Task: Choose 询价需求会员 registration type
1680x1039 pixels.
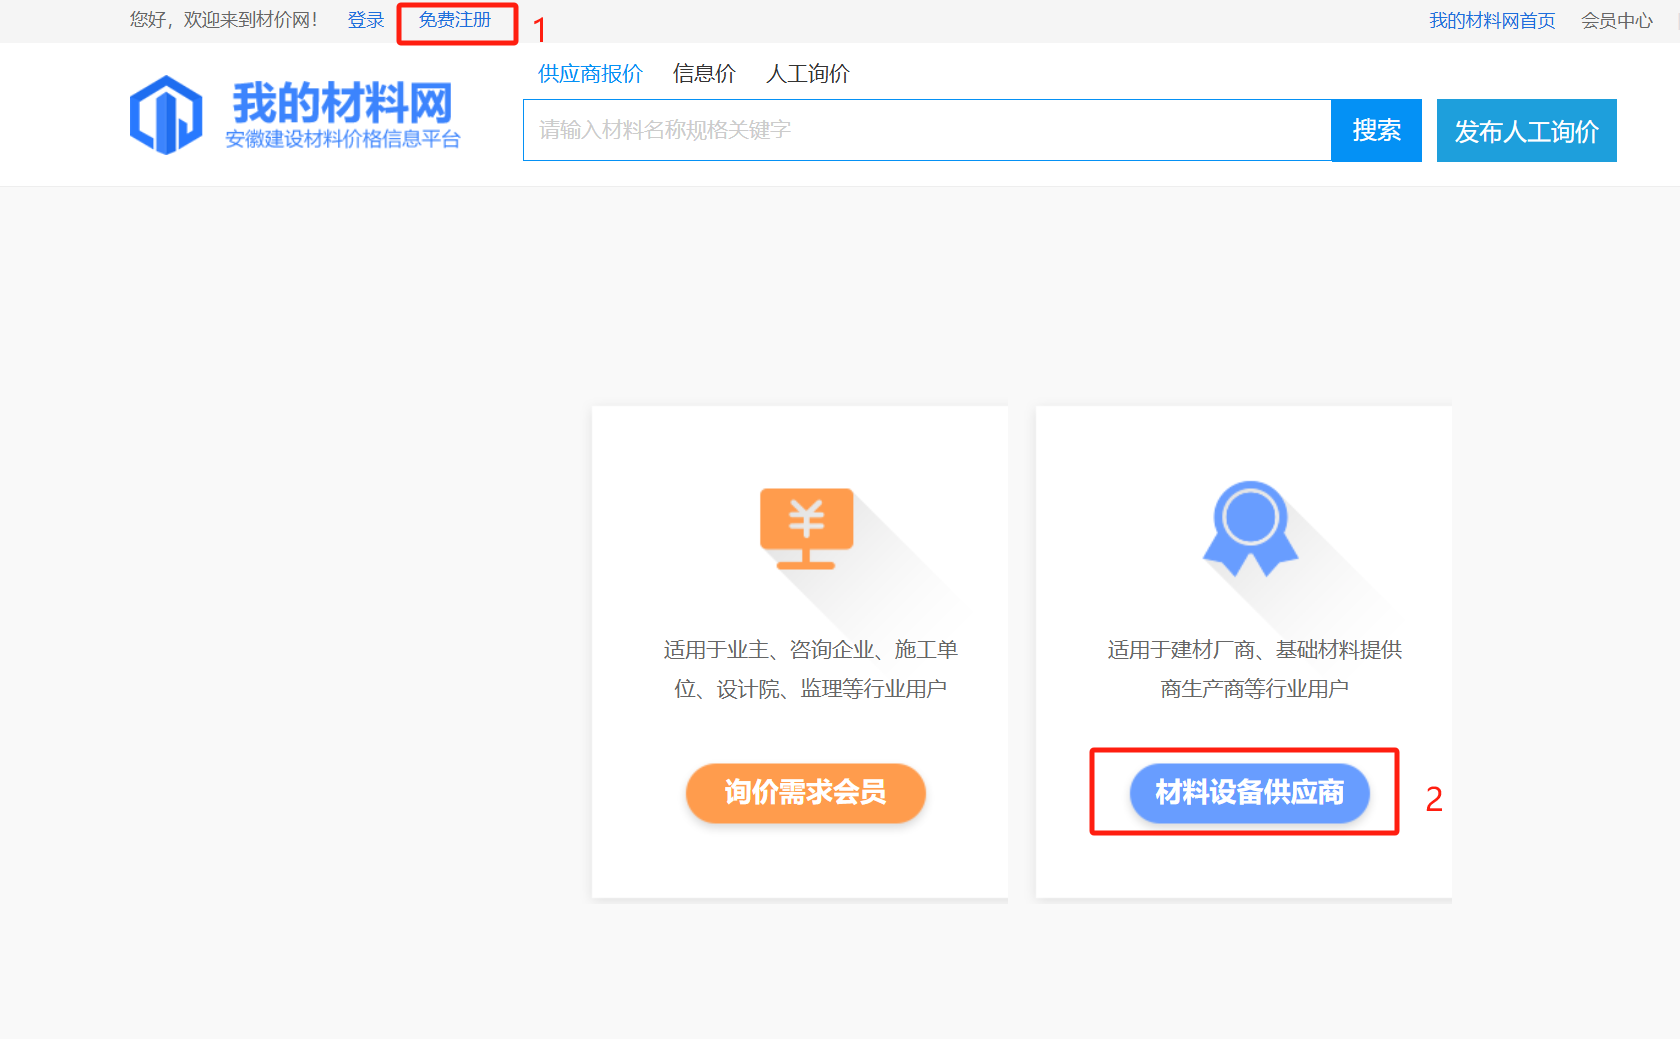Action: [x=805, y=792]
